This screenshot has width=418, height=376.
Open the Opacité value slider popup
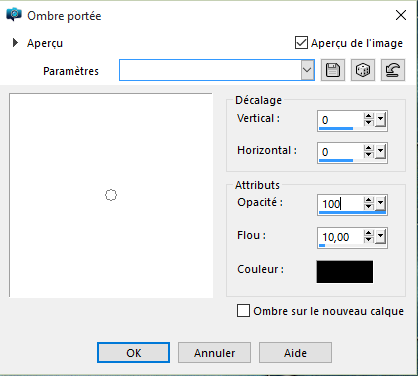[x=380, y=203]
